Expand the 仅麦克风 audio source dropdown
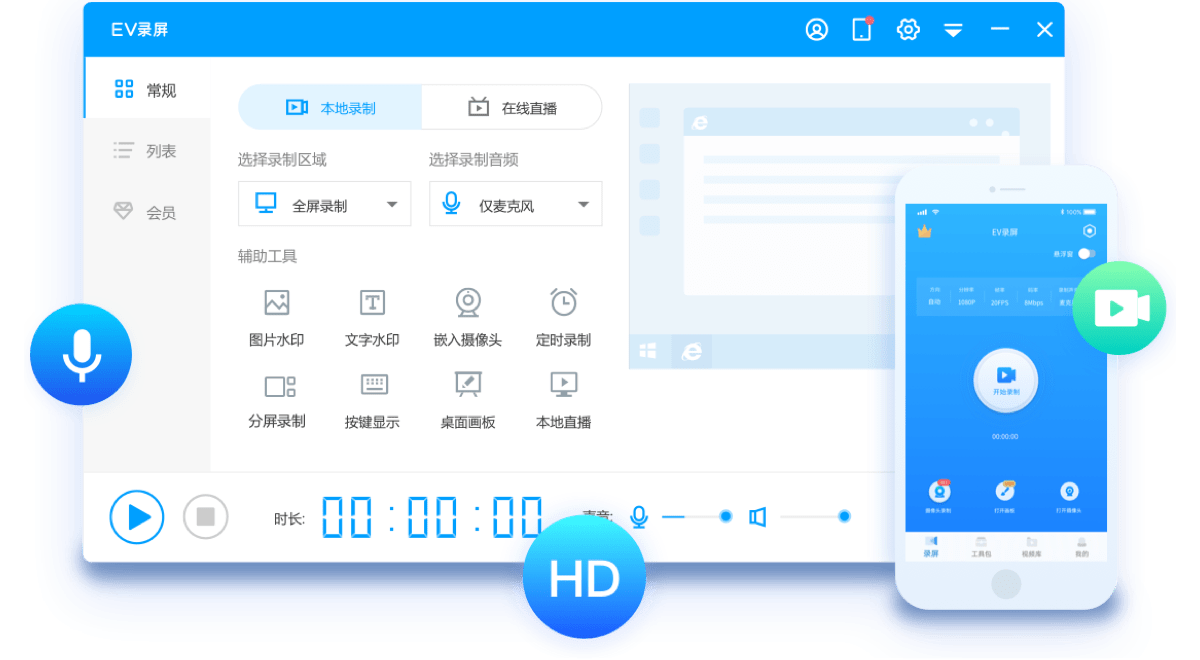 point(515,204)
